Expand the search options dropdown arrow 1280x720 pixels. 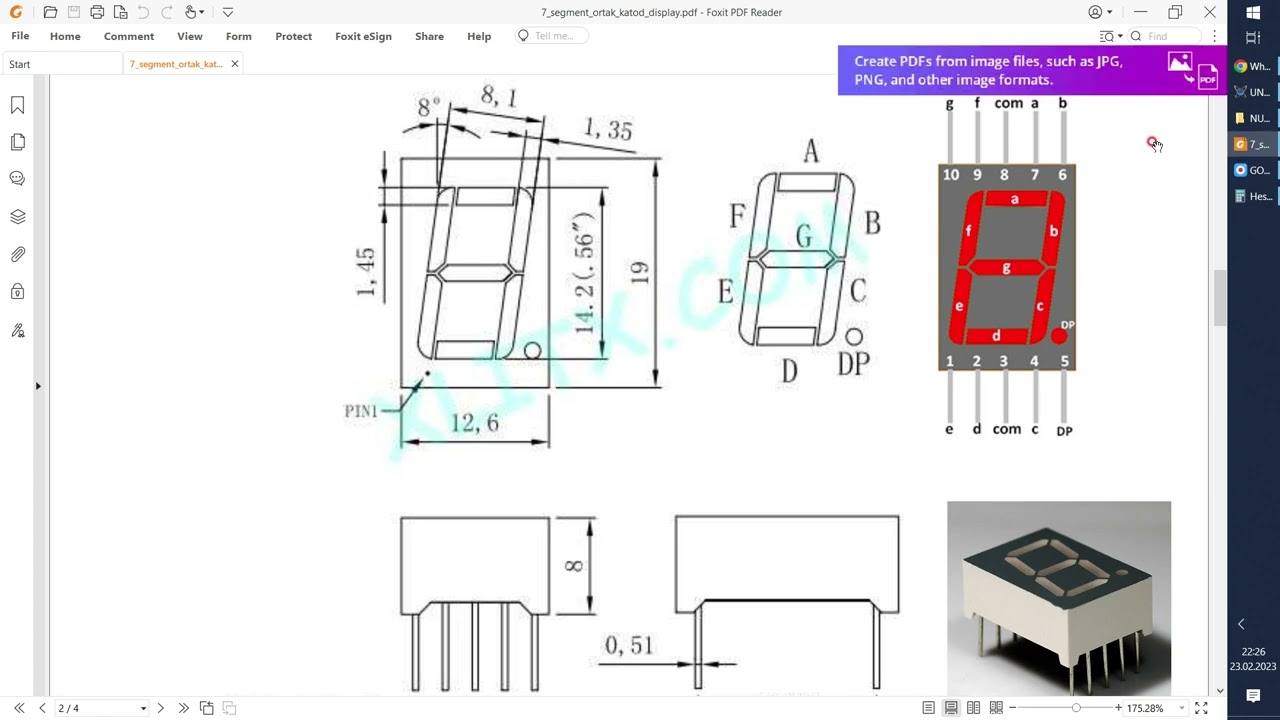tap(1120, 36)
